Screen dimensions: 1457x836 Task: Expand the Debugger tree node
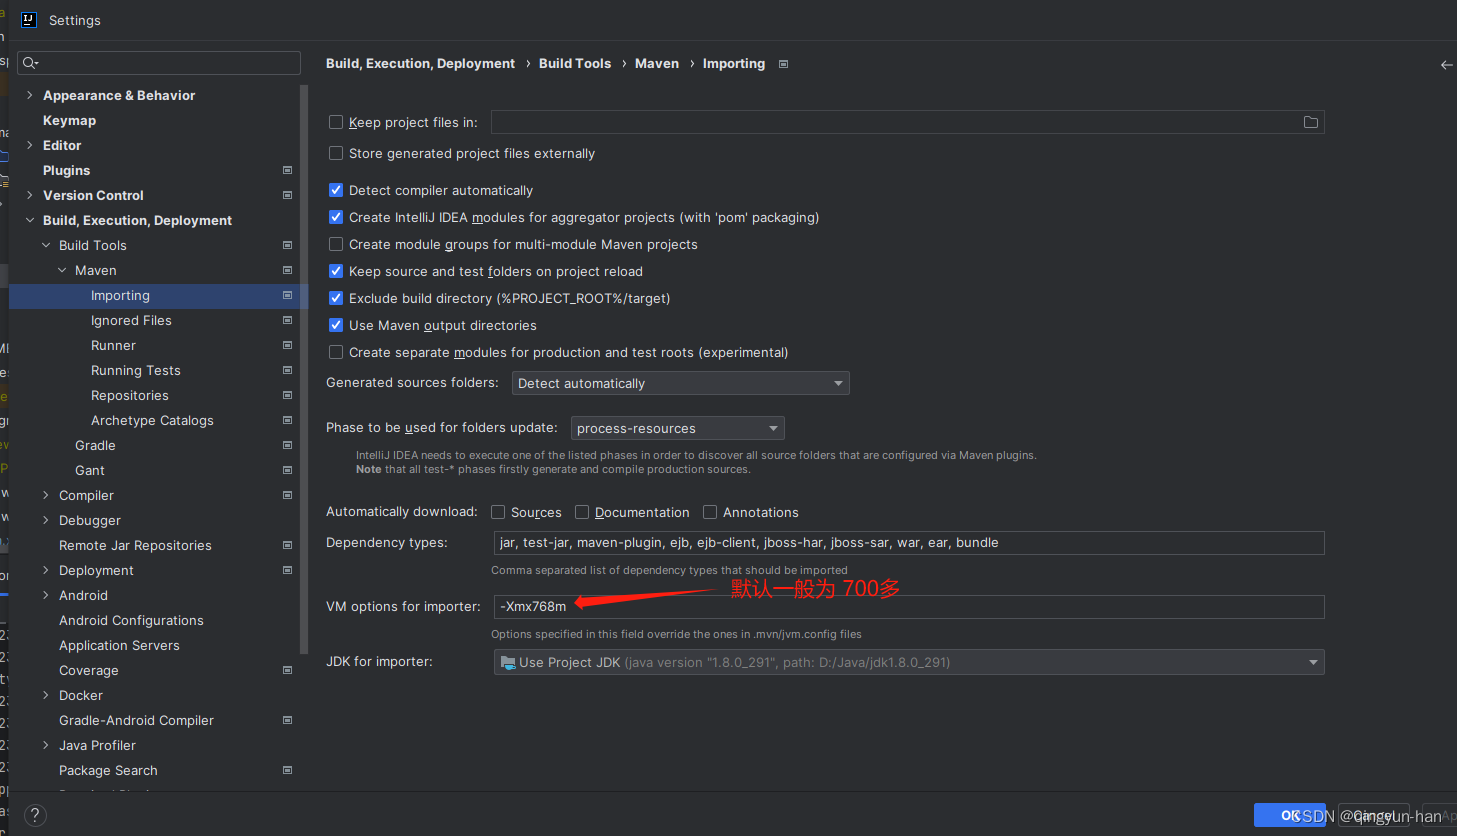(x=46, y=520)
